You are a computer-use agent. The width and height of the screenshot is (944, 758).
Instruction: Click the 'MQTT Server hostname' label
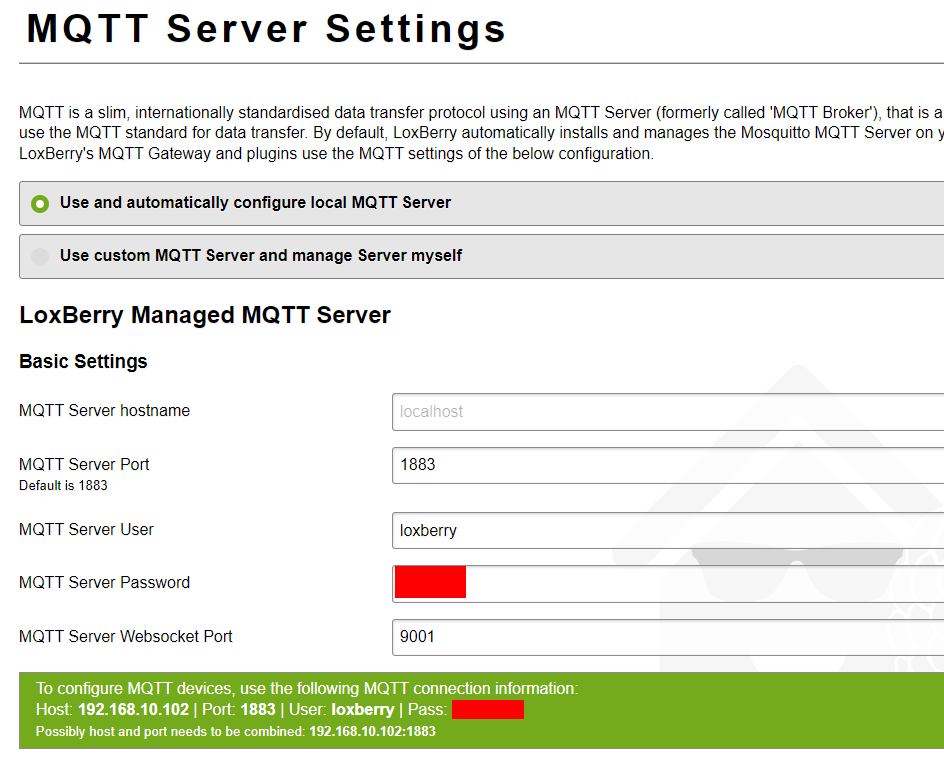[x=104, y=411]
